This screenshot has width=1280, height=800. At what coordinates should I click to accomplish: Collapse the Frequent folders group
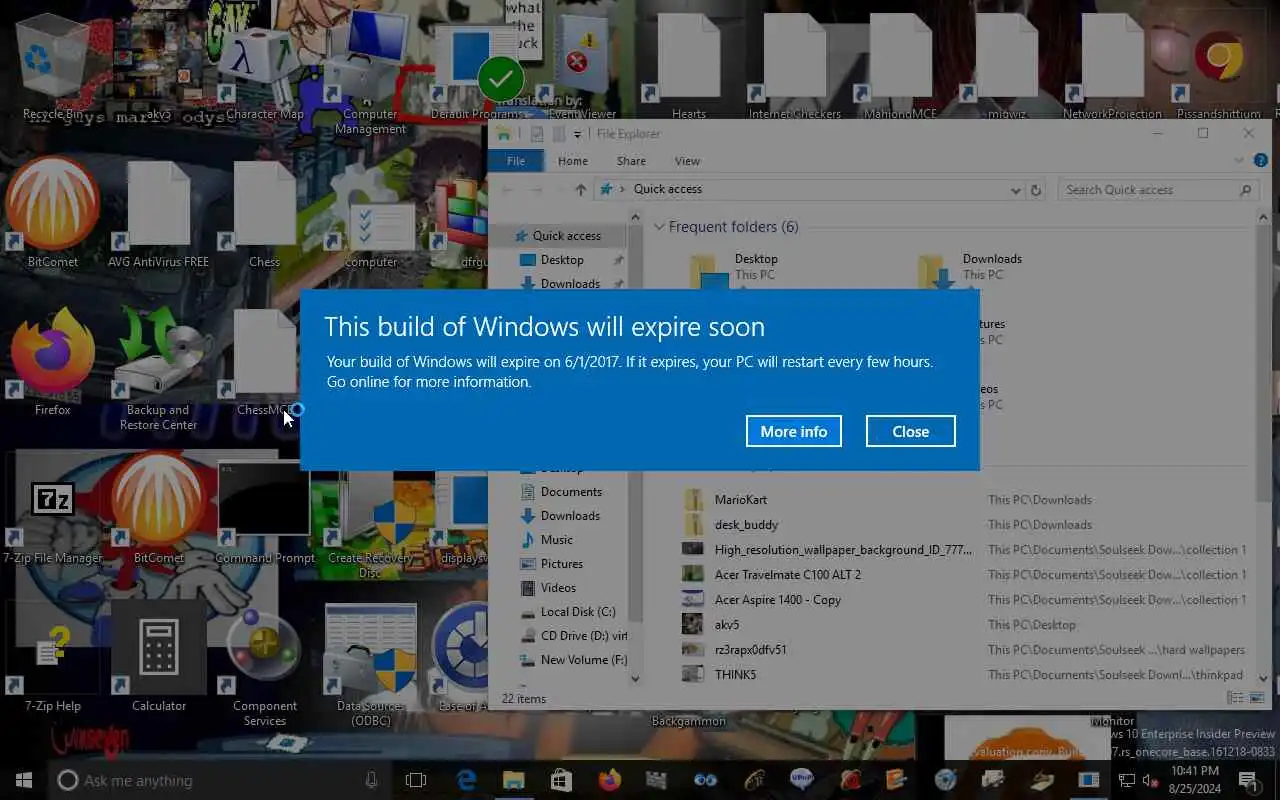coord(659,227)
